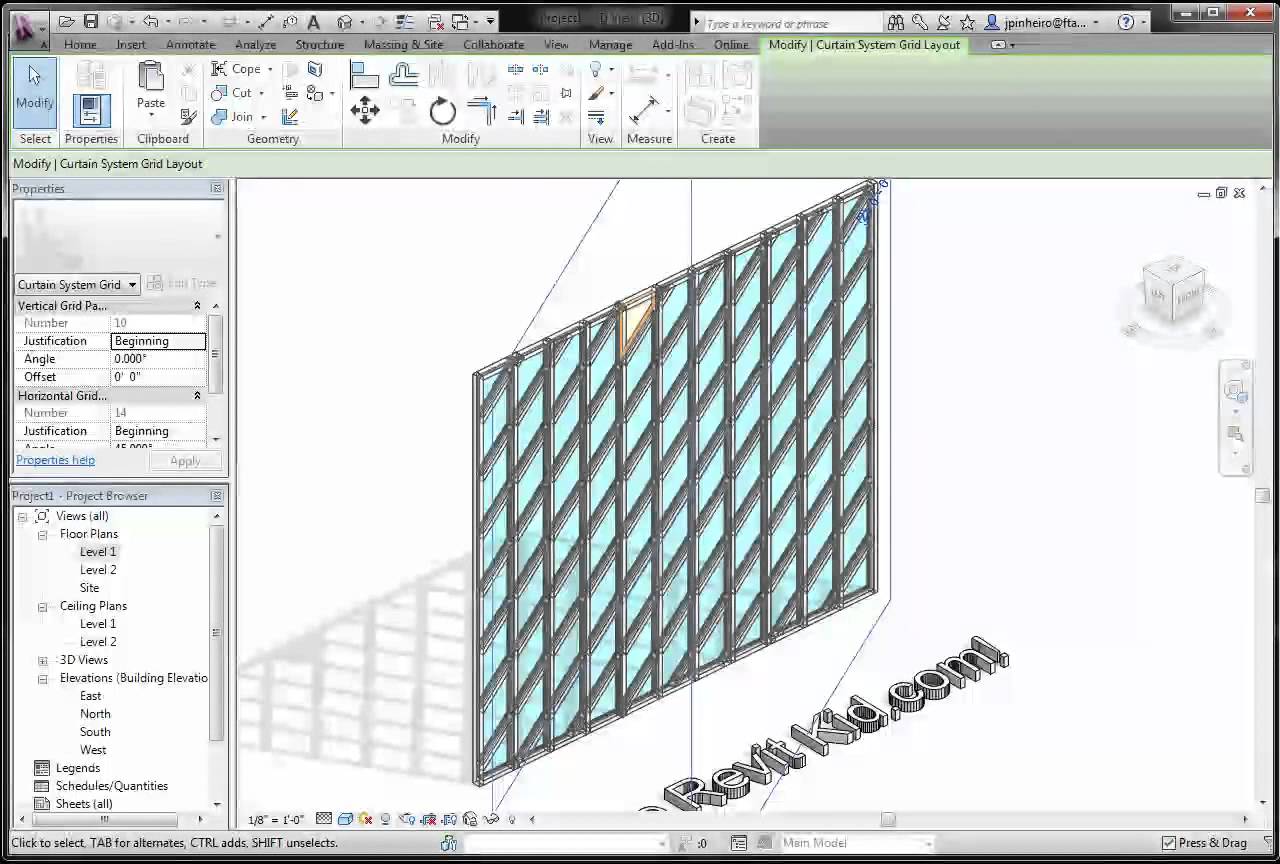Click the Apply button in Properties
The image size is (1280, 864).
pyautogui.click(x=185, y=460)
